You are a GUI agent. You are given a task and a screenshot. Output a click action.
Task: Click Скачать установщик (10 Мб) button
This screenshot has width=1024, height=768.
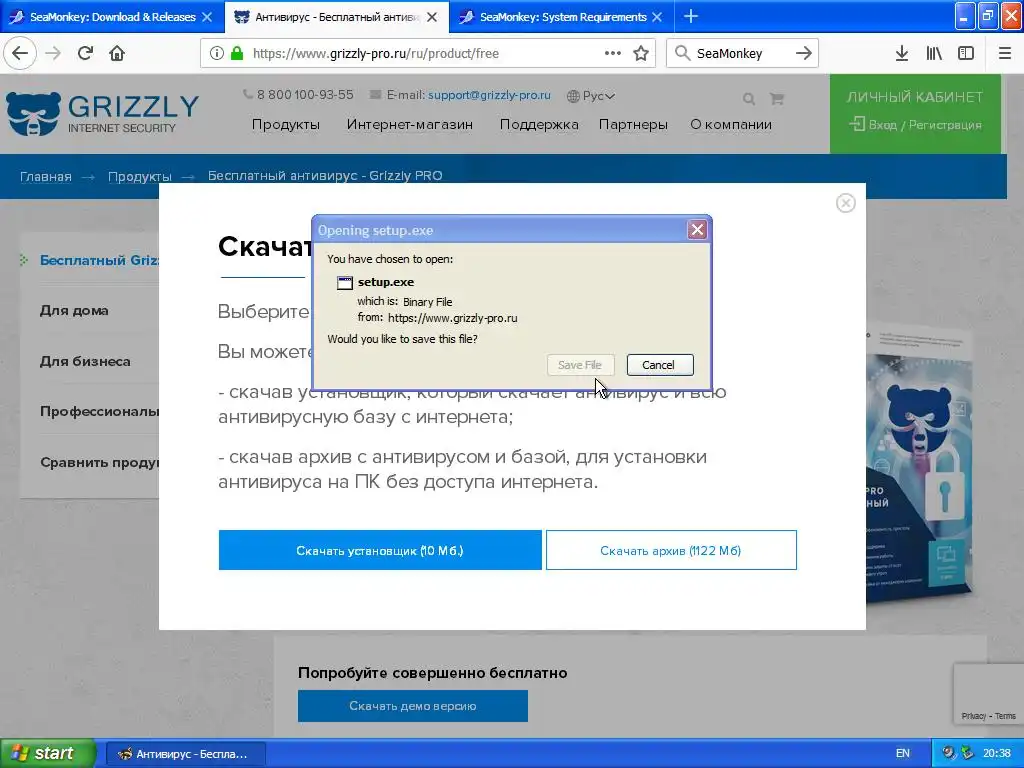pos(380,550)
